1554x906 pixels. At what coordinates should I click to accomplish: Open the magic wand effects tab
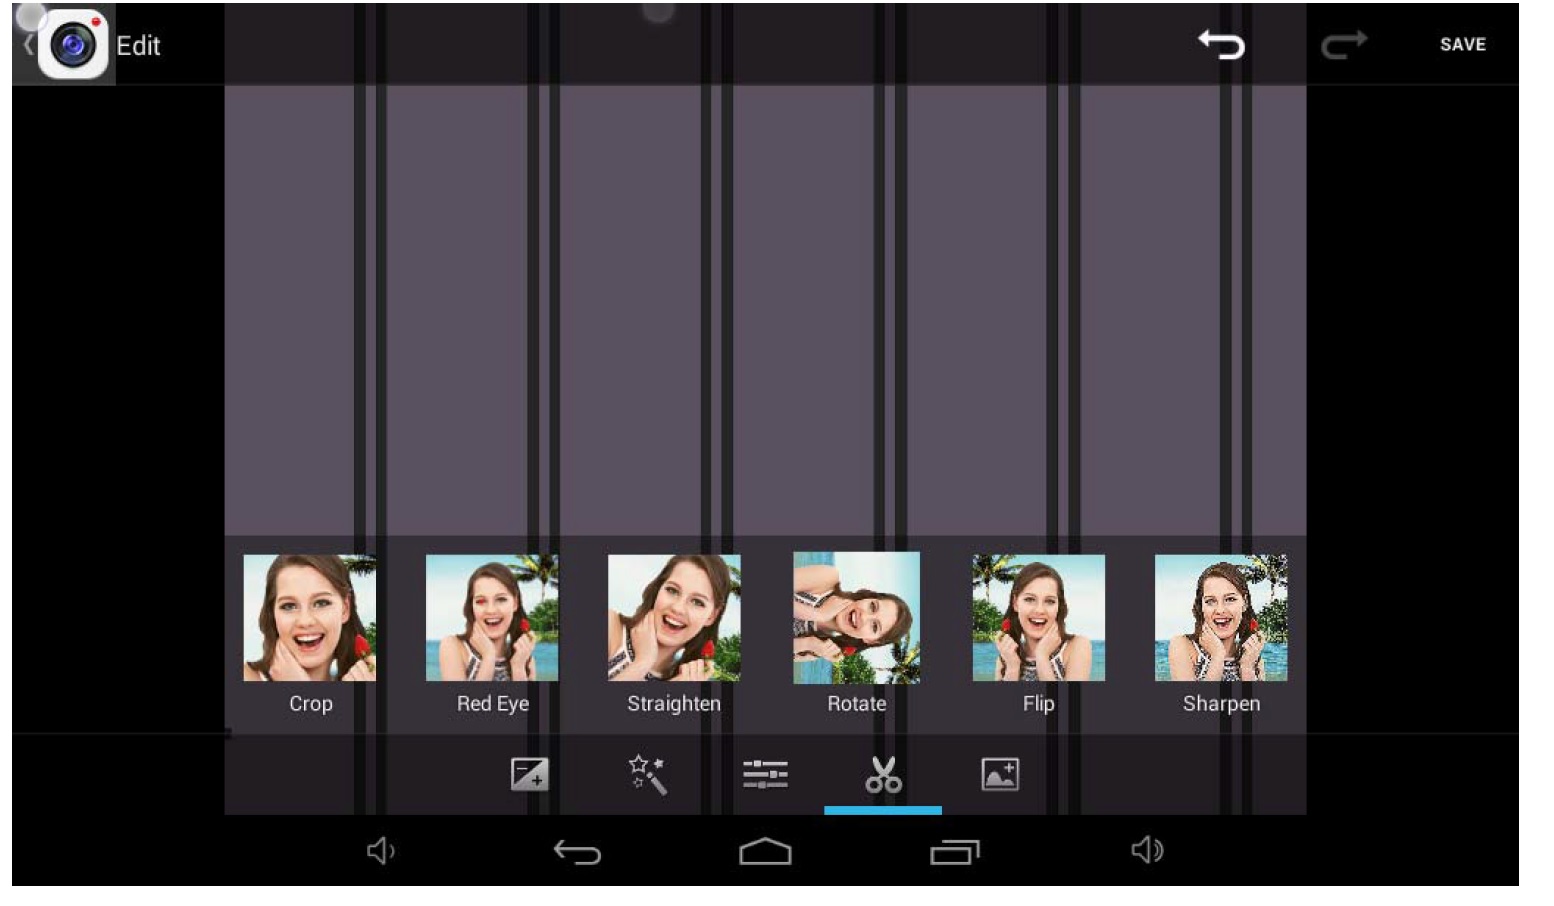[647, 774]
